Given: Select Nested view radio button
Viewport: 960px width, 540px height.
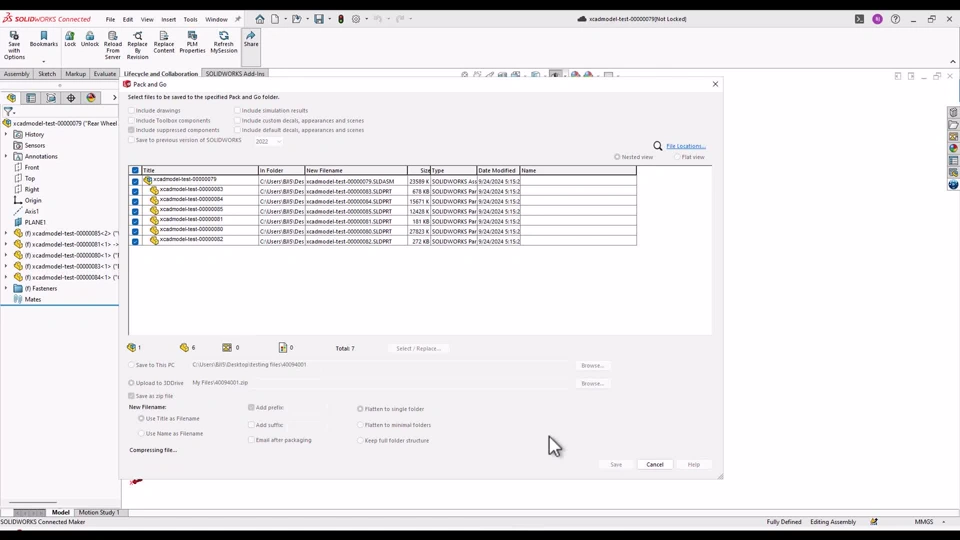Looking at the screenshot, I should (617, 157).
